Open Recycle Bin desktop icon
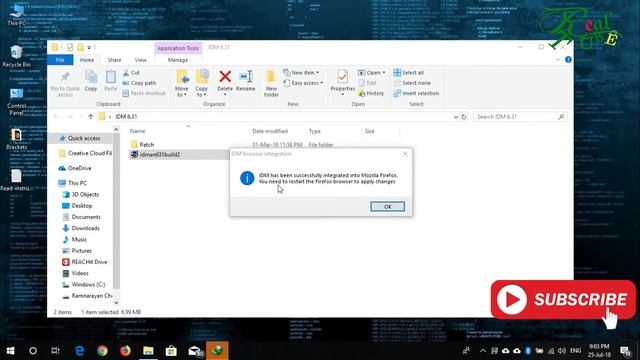 [x=16, y=57]
